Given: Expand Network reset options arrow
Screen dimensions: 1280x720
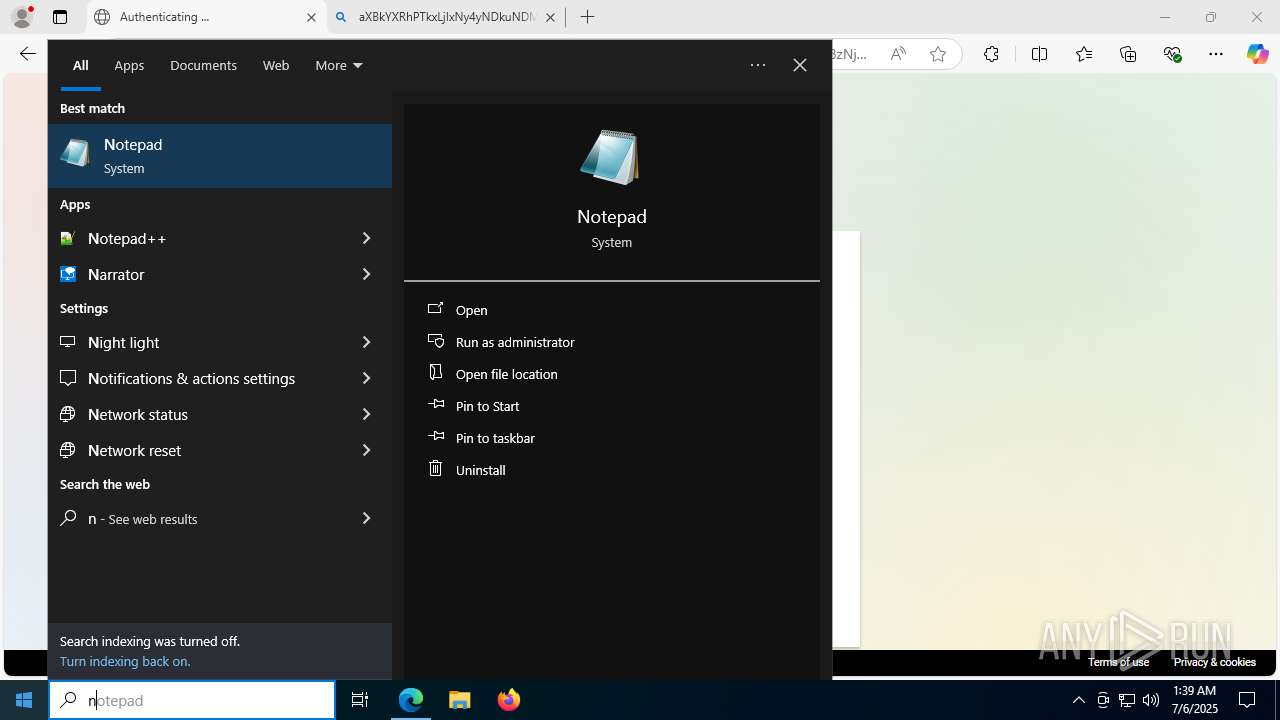Looking at the screenshot, I should pos(366,450).
